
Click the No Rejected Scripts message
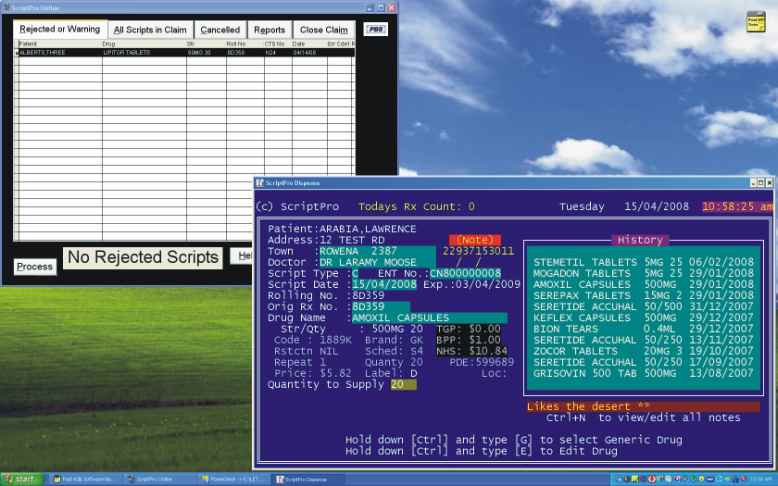143,257
